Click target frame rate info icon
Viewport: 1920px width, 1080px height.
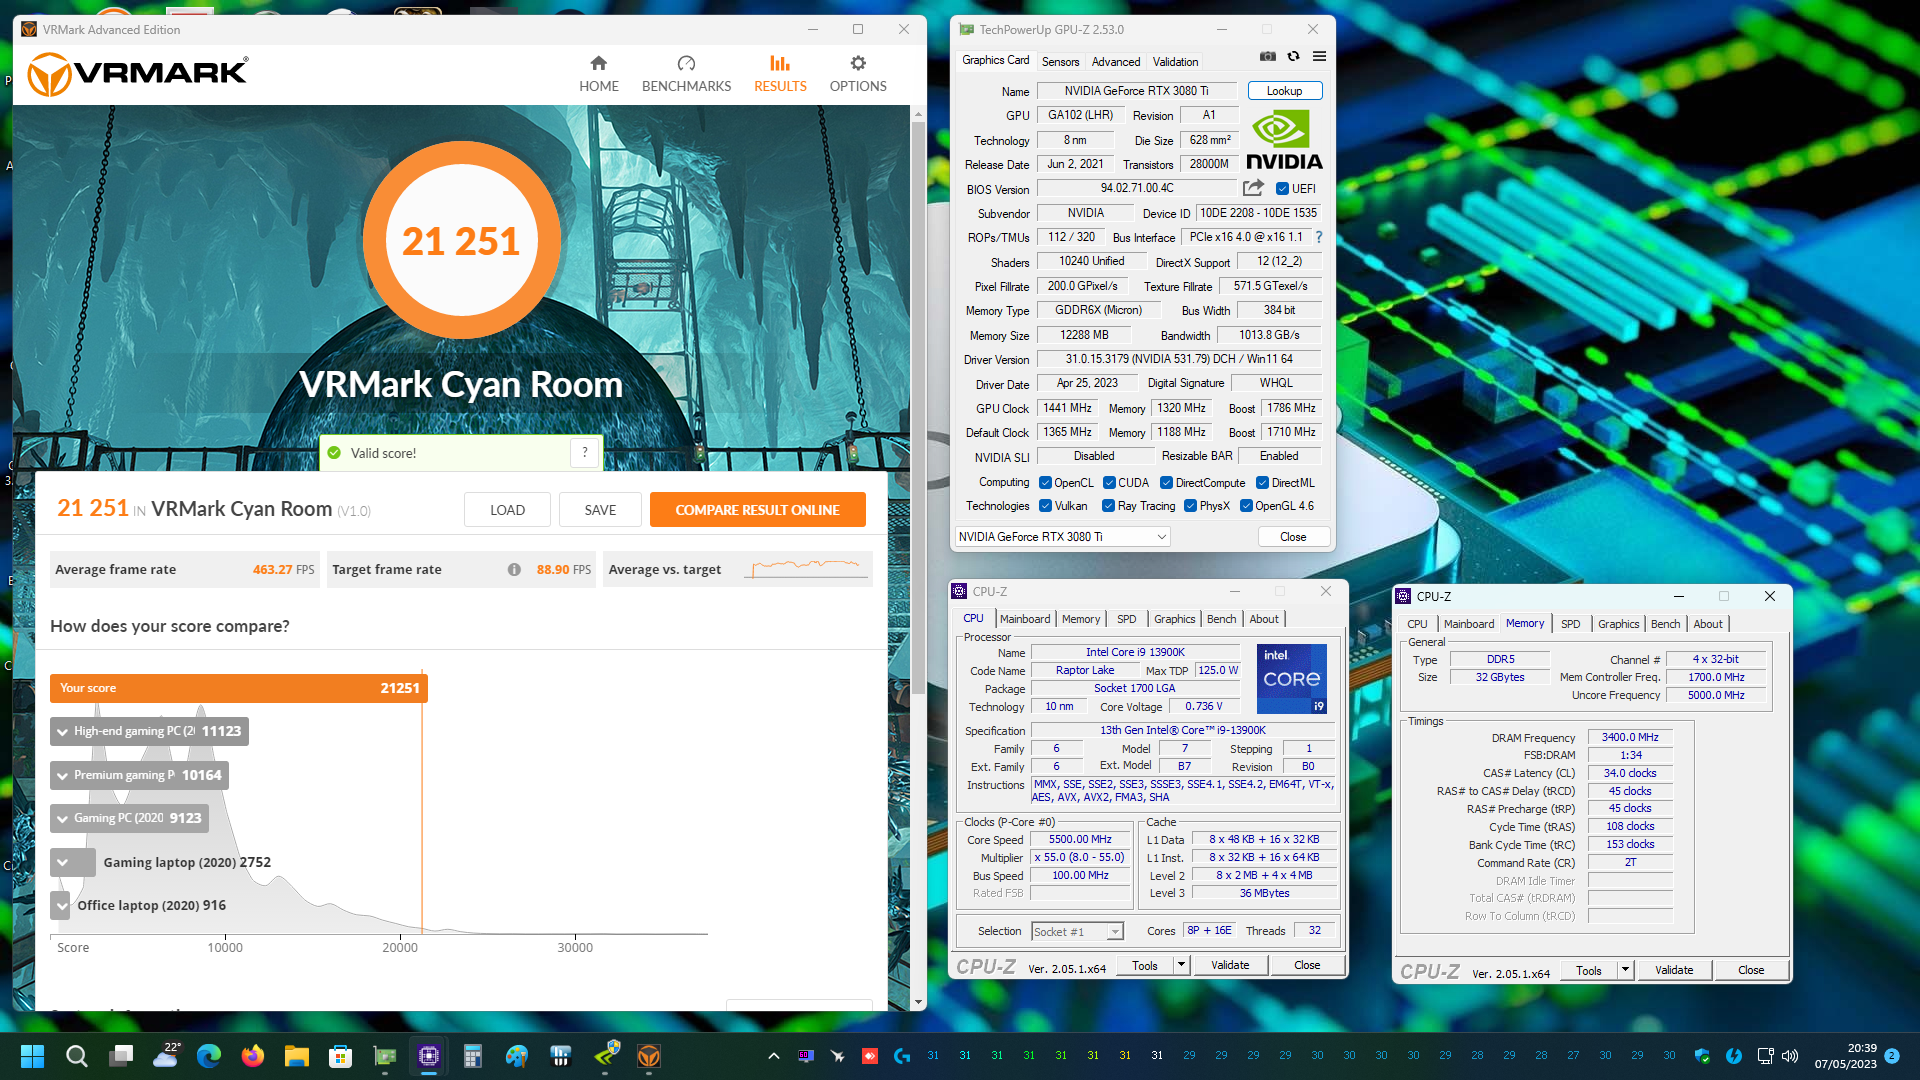tap(514, 569)
